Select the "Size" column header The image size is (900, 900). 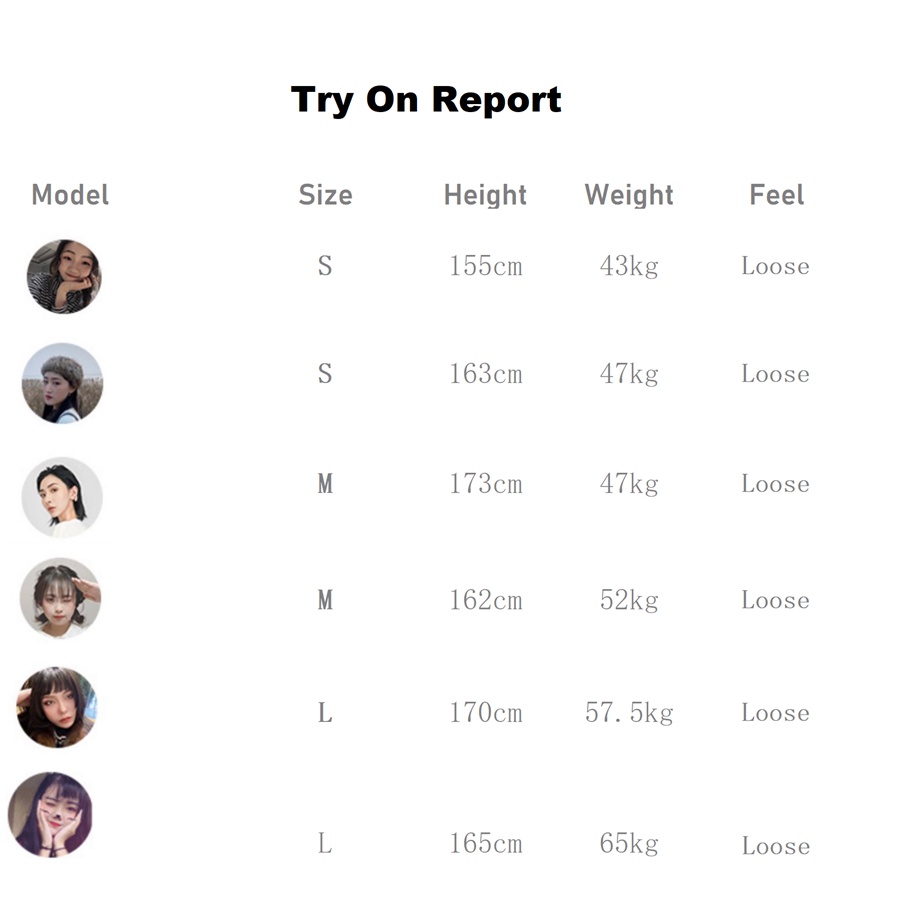pos(325,195)
